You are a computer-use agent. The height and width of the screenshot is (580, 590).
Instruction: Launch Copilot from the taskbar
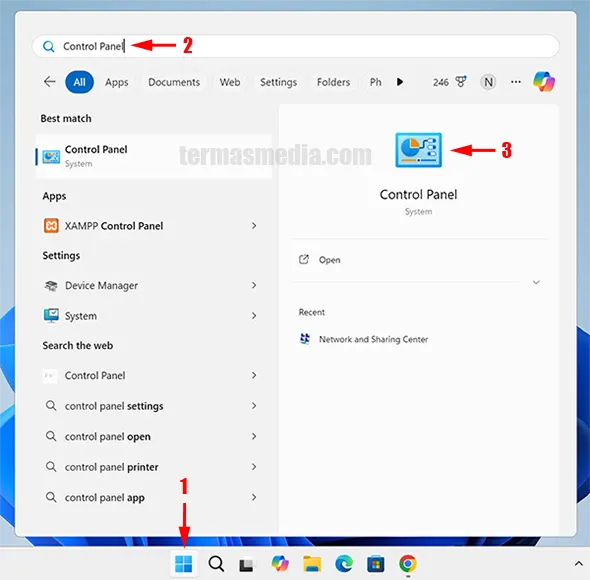pos(280,563)
